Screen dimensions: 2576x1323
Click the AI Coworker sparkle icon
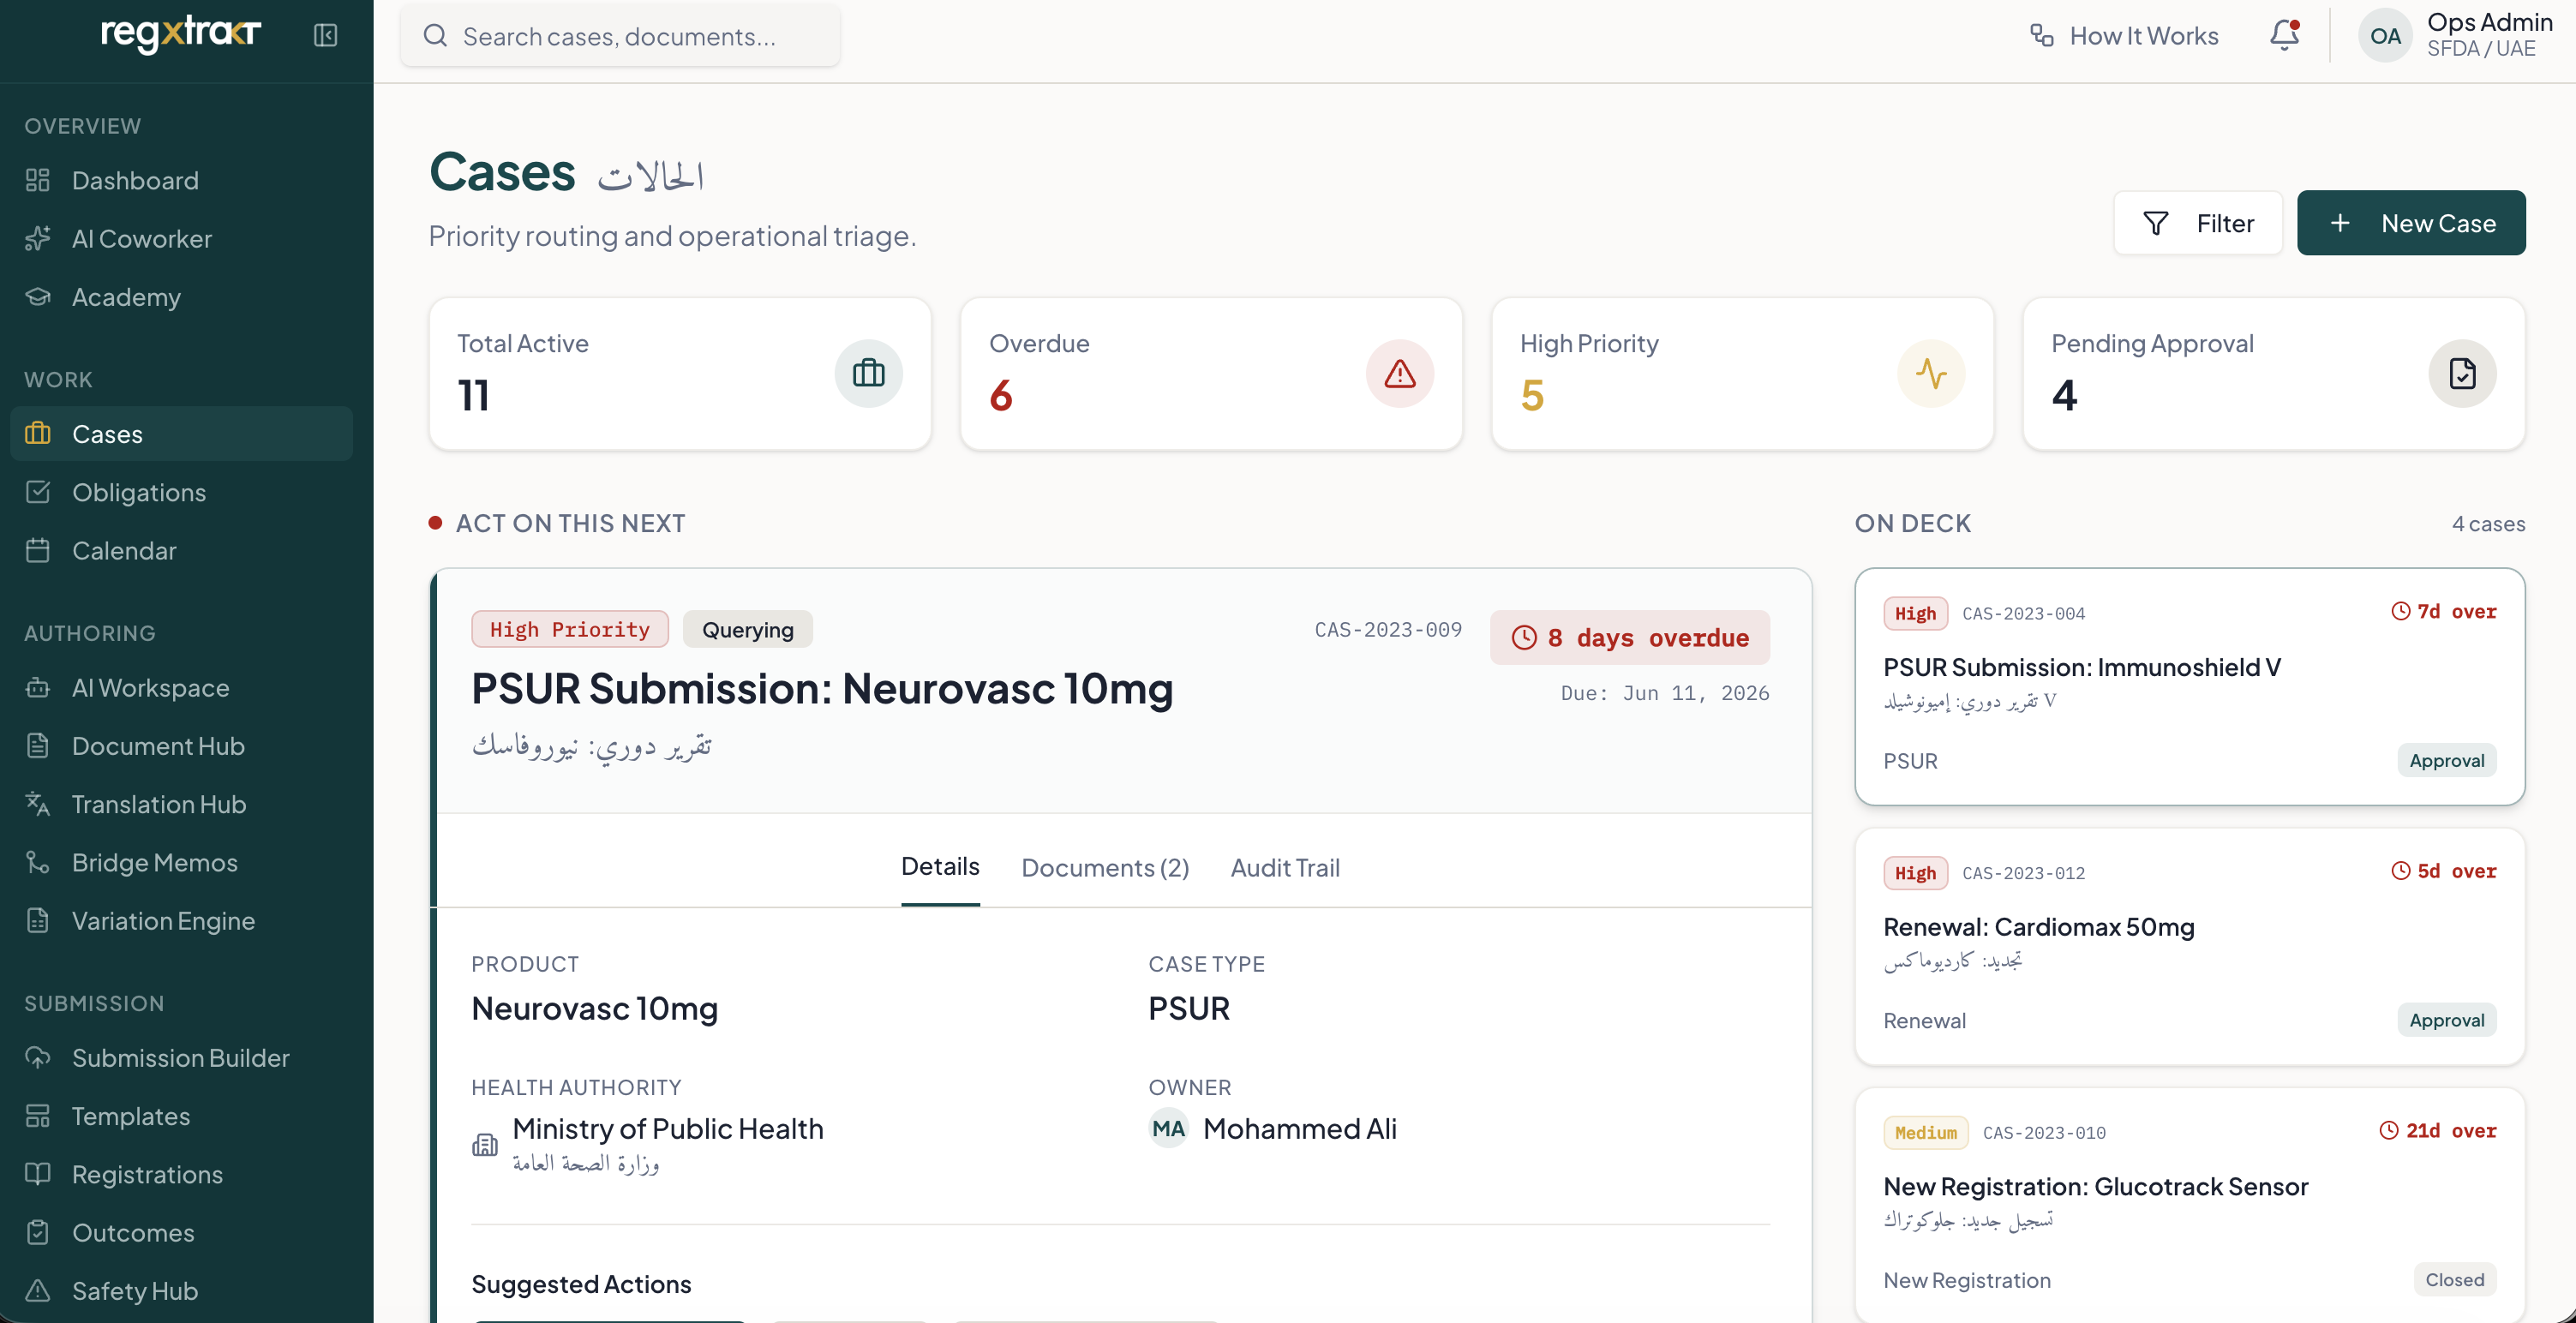pos(38,238)
